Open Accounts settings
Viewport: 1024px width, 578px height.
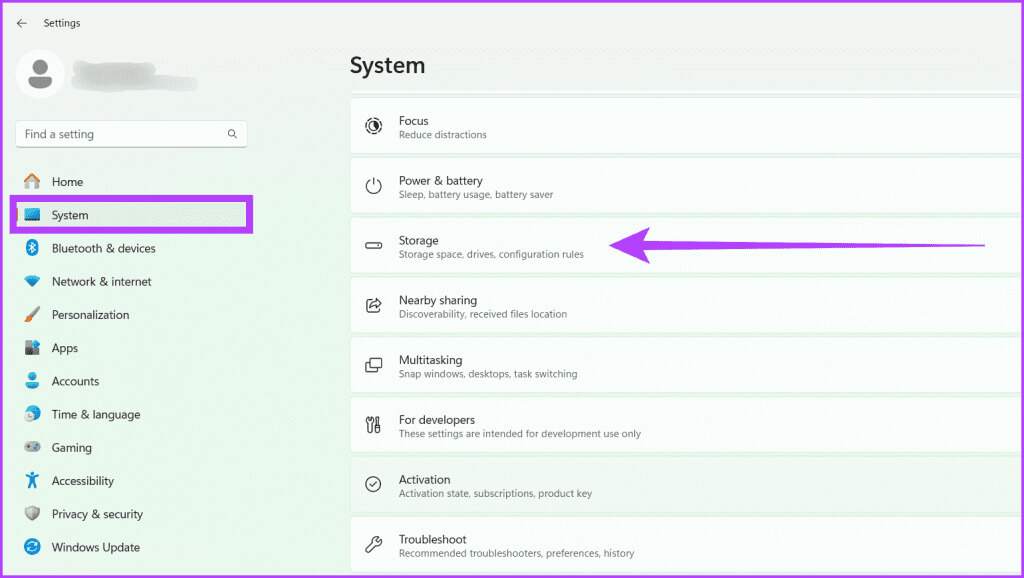131,381
